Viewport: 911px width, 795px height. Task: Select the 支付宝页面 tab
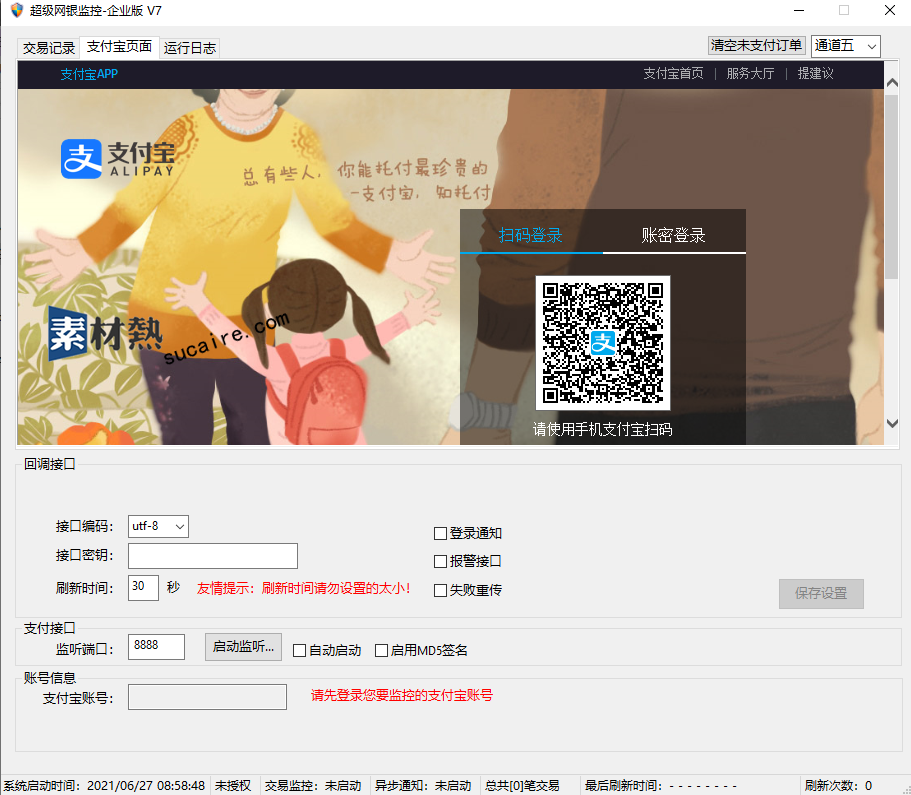coord(119,46)
